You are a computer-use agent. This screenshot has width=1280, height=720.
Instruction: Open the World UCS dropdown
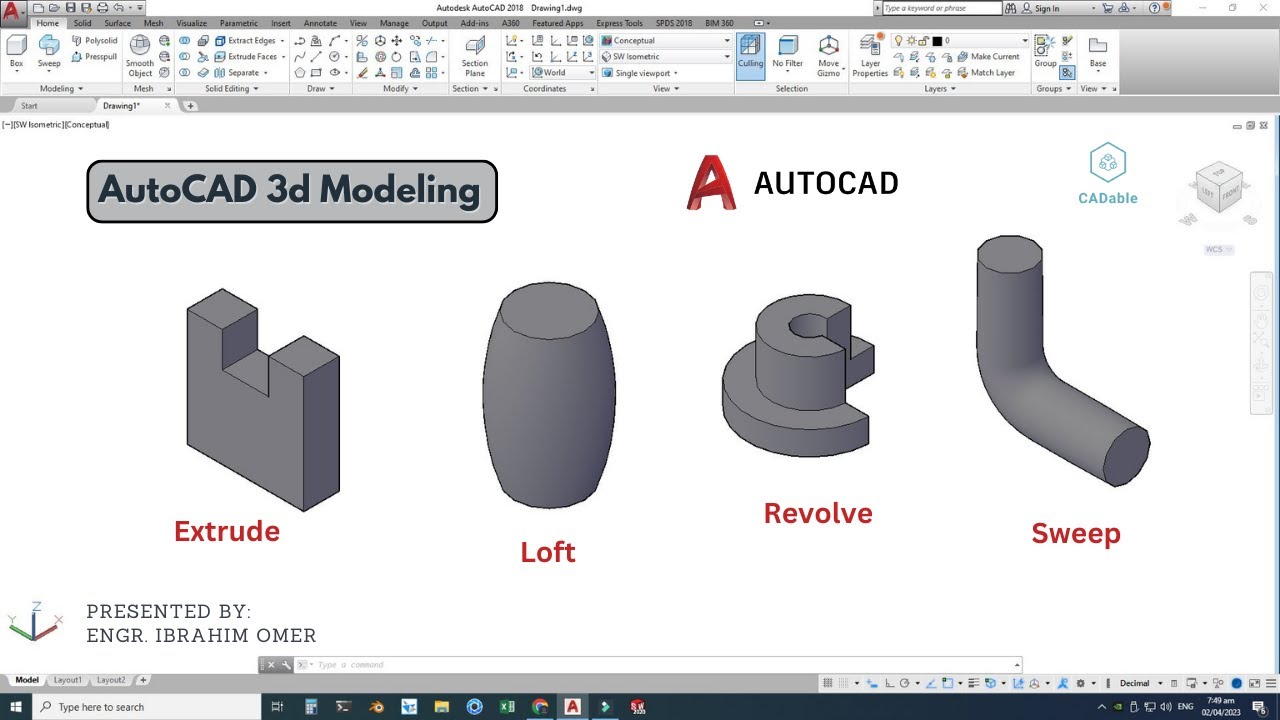coord(563,73)
